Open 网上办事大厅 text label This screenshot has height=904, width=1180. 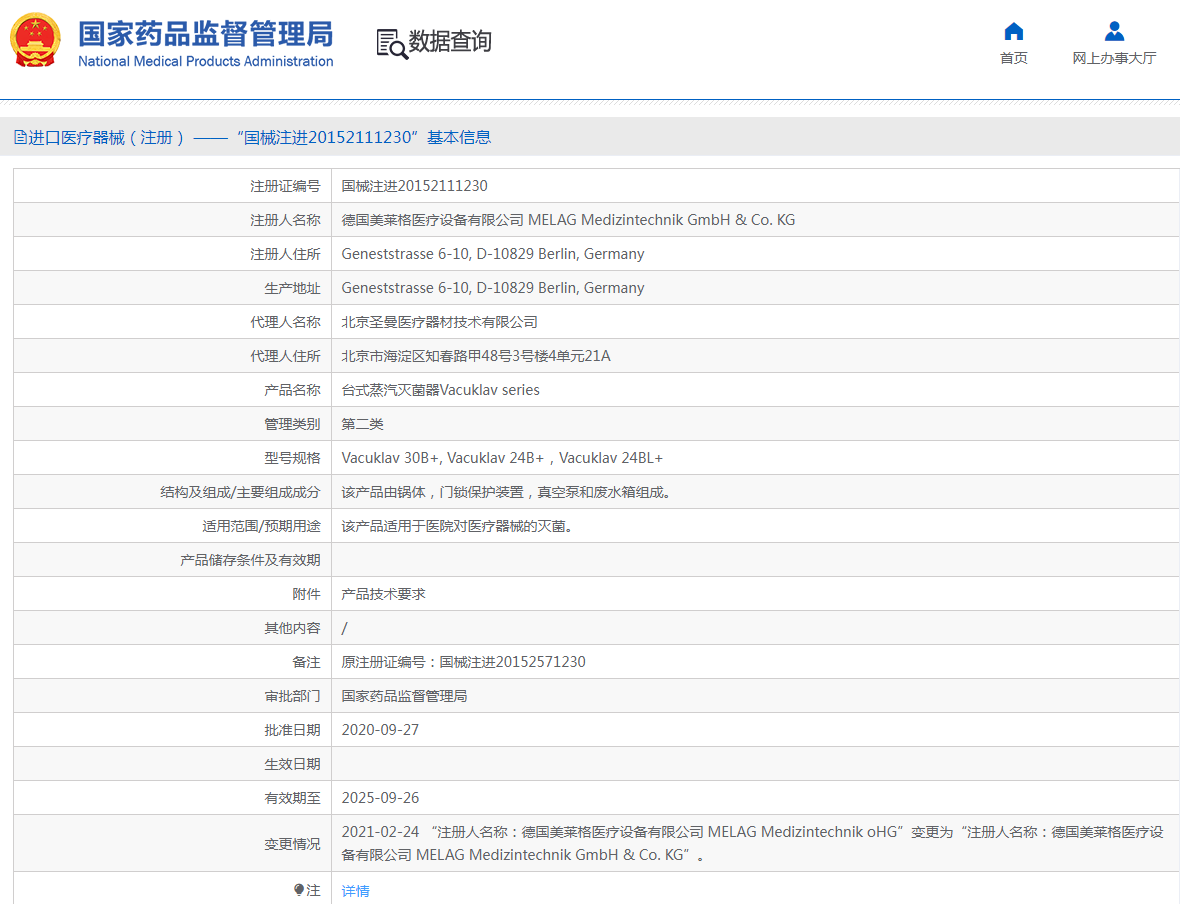point(1114,58)
